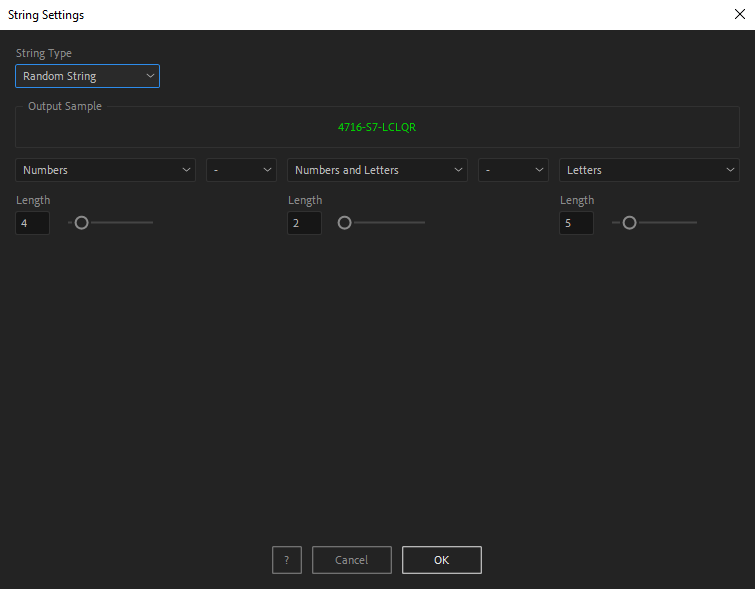The height and width of the screenshot is (589, 755).
Task: Click the String Type label
Action: pyautogui.click(x=44, y=53)
